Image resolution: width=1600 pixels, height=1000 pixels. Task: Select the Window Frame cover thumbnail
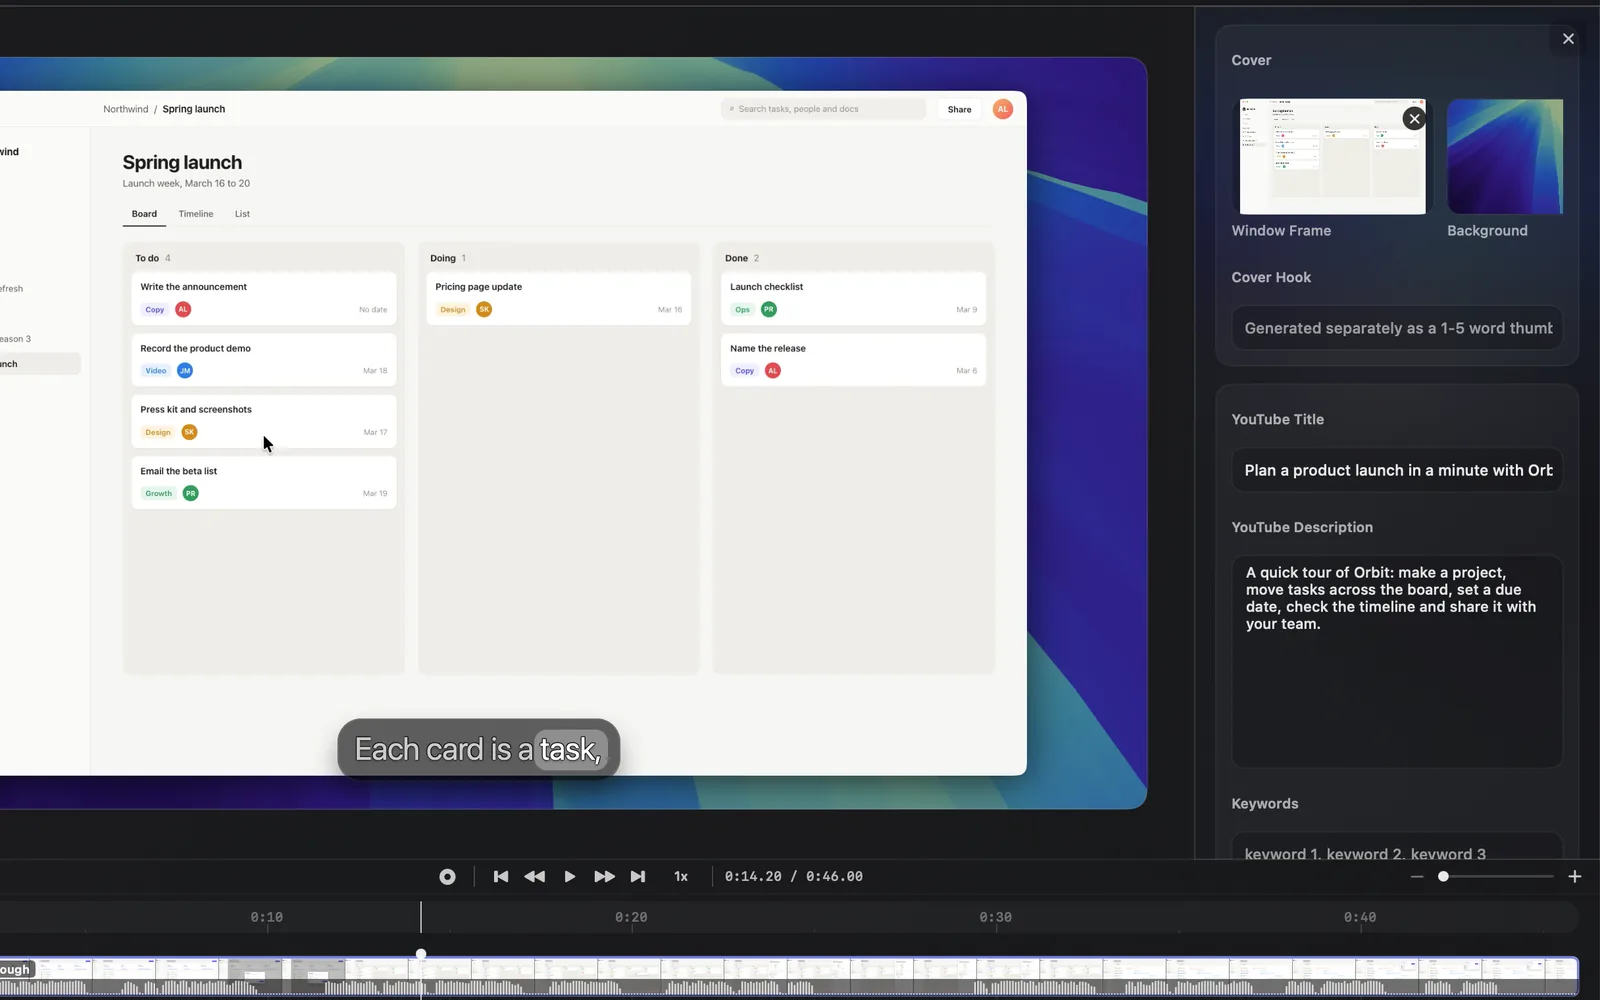(x=1332, y=156)
